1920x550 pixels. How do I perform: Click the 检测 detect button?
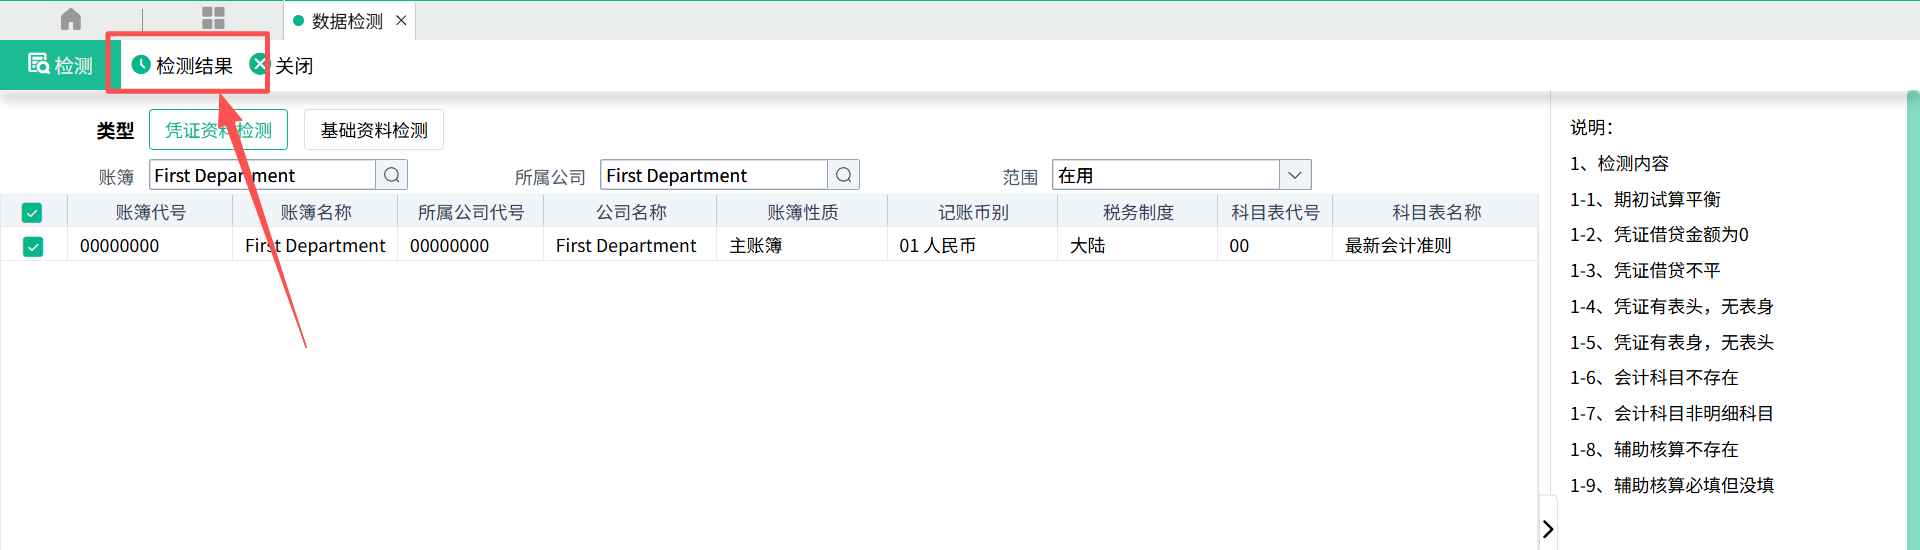[x=60, y=66]
